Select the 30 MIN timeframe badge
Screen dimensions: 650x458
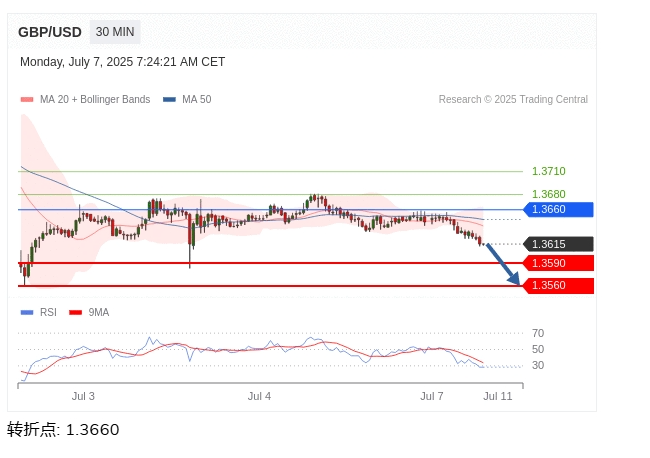click(115, 32)
